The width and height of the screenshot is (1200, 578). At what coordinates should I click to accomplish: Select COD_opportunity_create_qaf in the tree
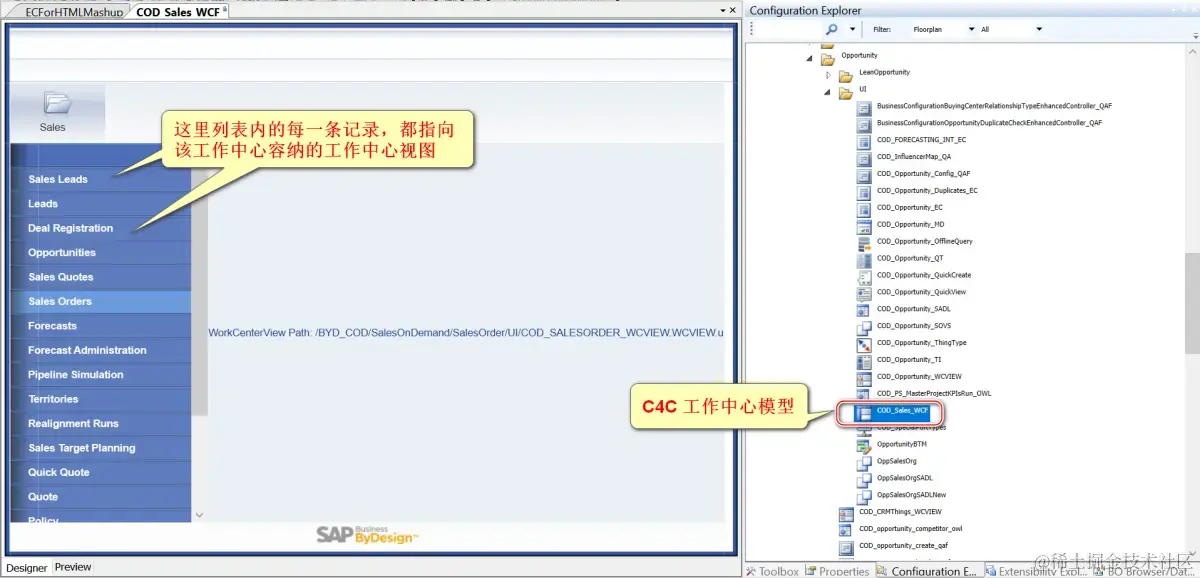pos(902,546)
